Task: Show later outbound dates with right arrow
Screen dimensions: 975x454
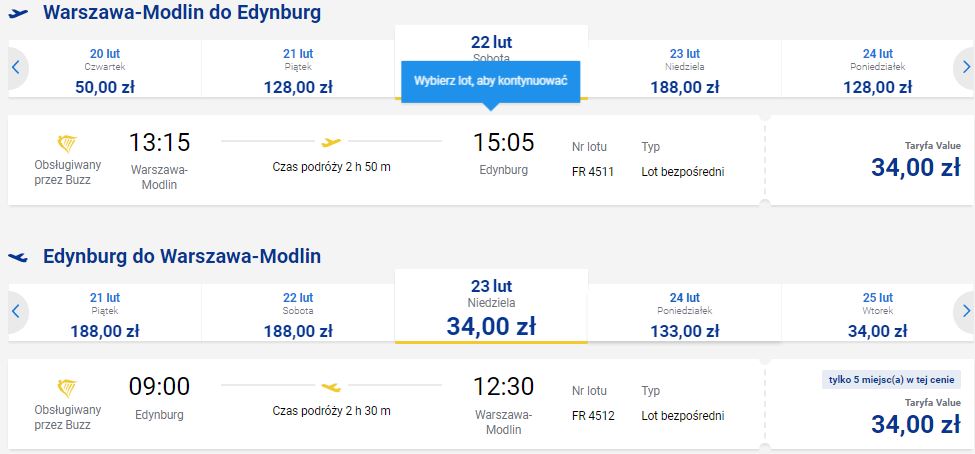Action: coord(965,67)
